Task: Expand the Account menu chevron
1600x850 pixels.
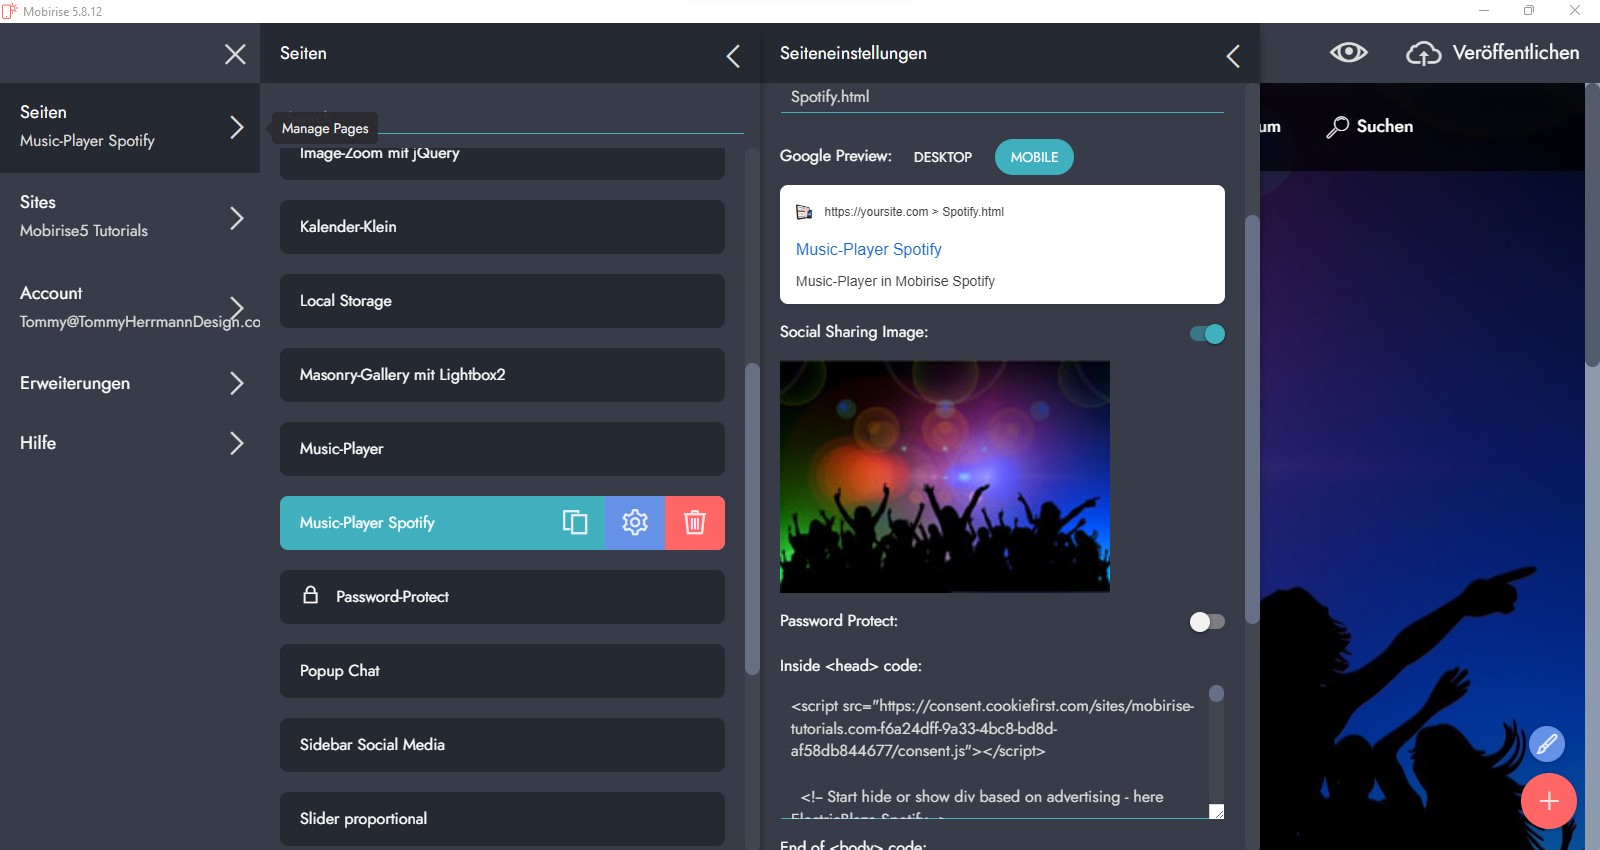Action: click(x=237, y=307)
